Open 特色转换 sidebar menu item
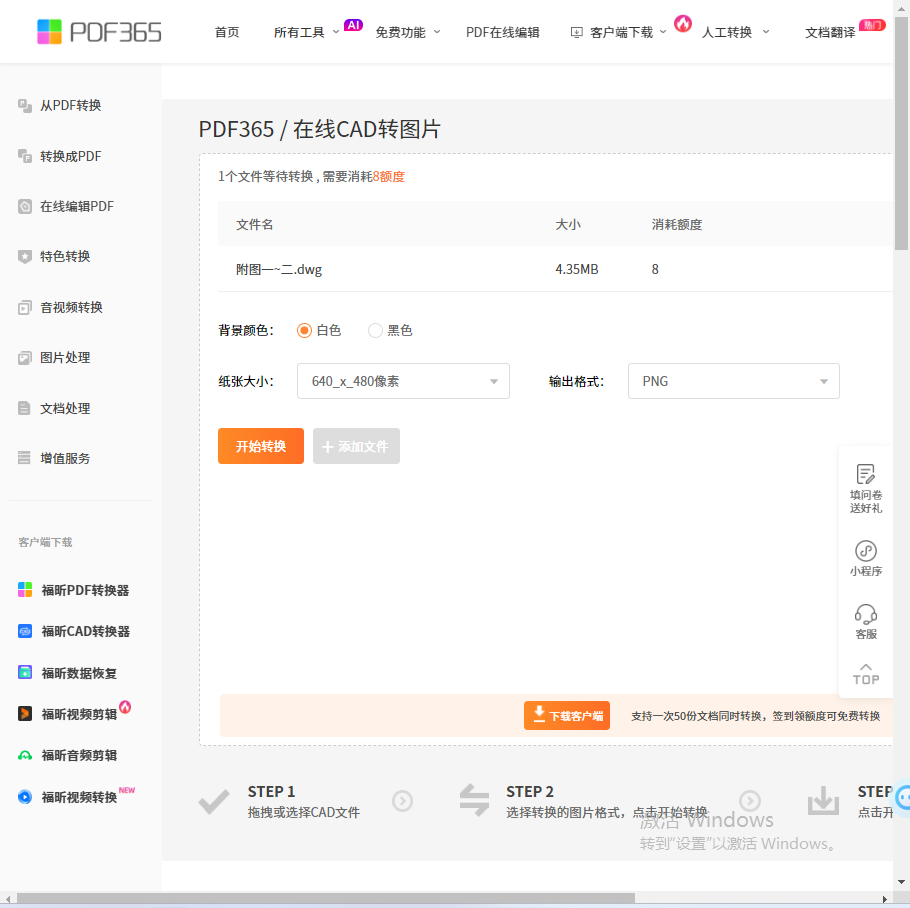The width and height of the screenshot is (910, 908). click(x=65, y=256)
